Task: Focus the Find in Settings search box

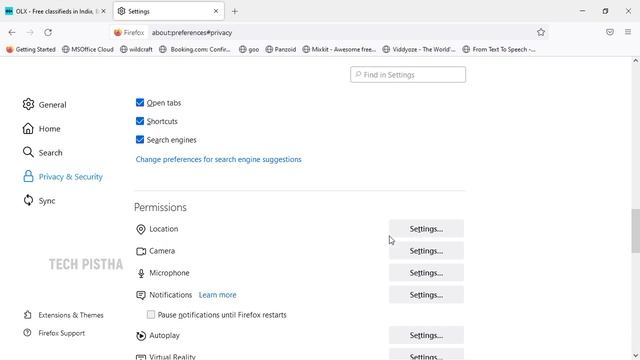Action: (x=408, y=75)
